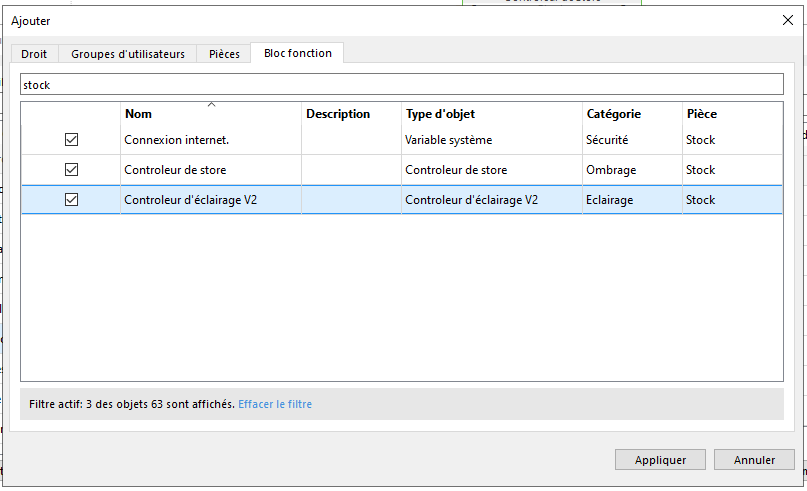Close the Ajouter dialog window
This screenshot has width=807, height=491.
[x=786, y=20]
